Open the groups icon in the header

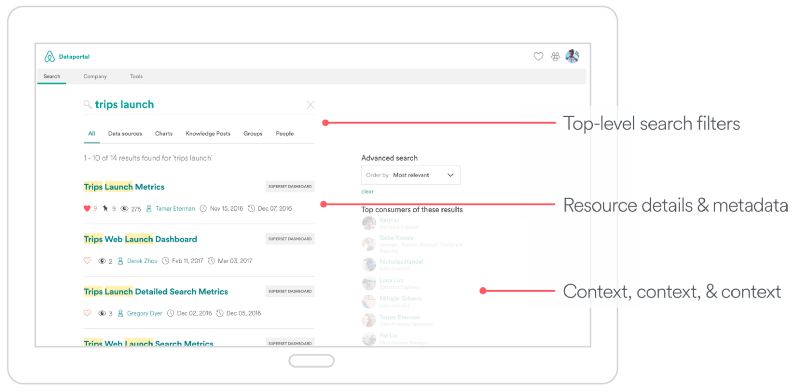coord(556,57)
